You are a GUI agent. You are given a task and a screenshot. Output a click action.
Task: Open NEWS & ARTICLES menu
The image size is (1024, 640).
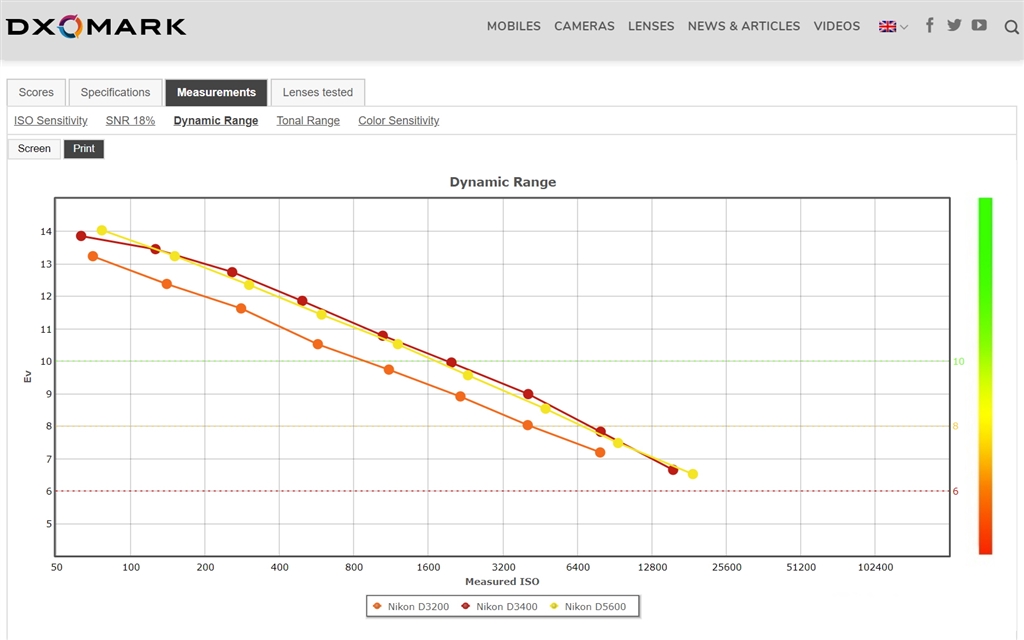743,26
